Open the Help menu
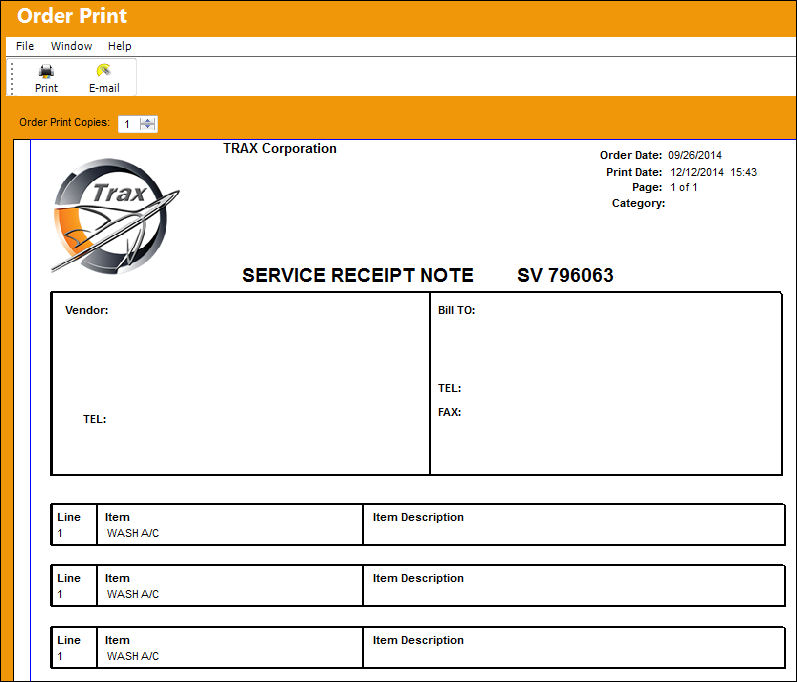 tap(119, 46)
